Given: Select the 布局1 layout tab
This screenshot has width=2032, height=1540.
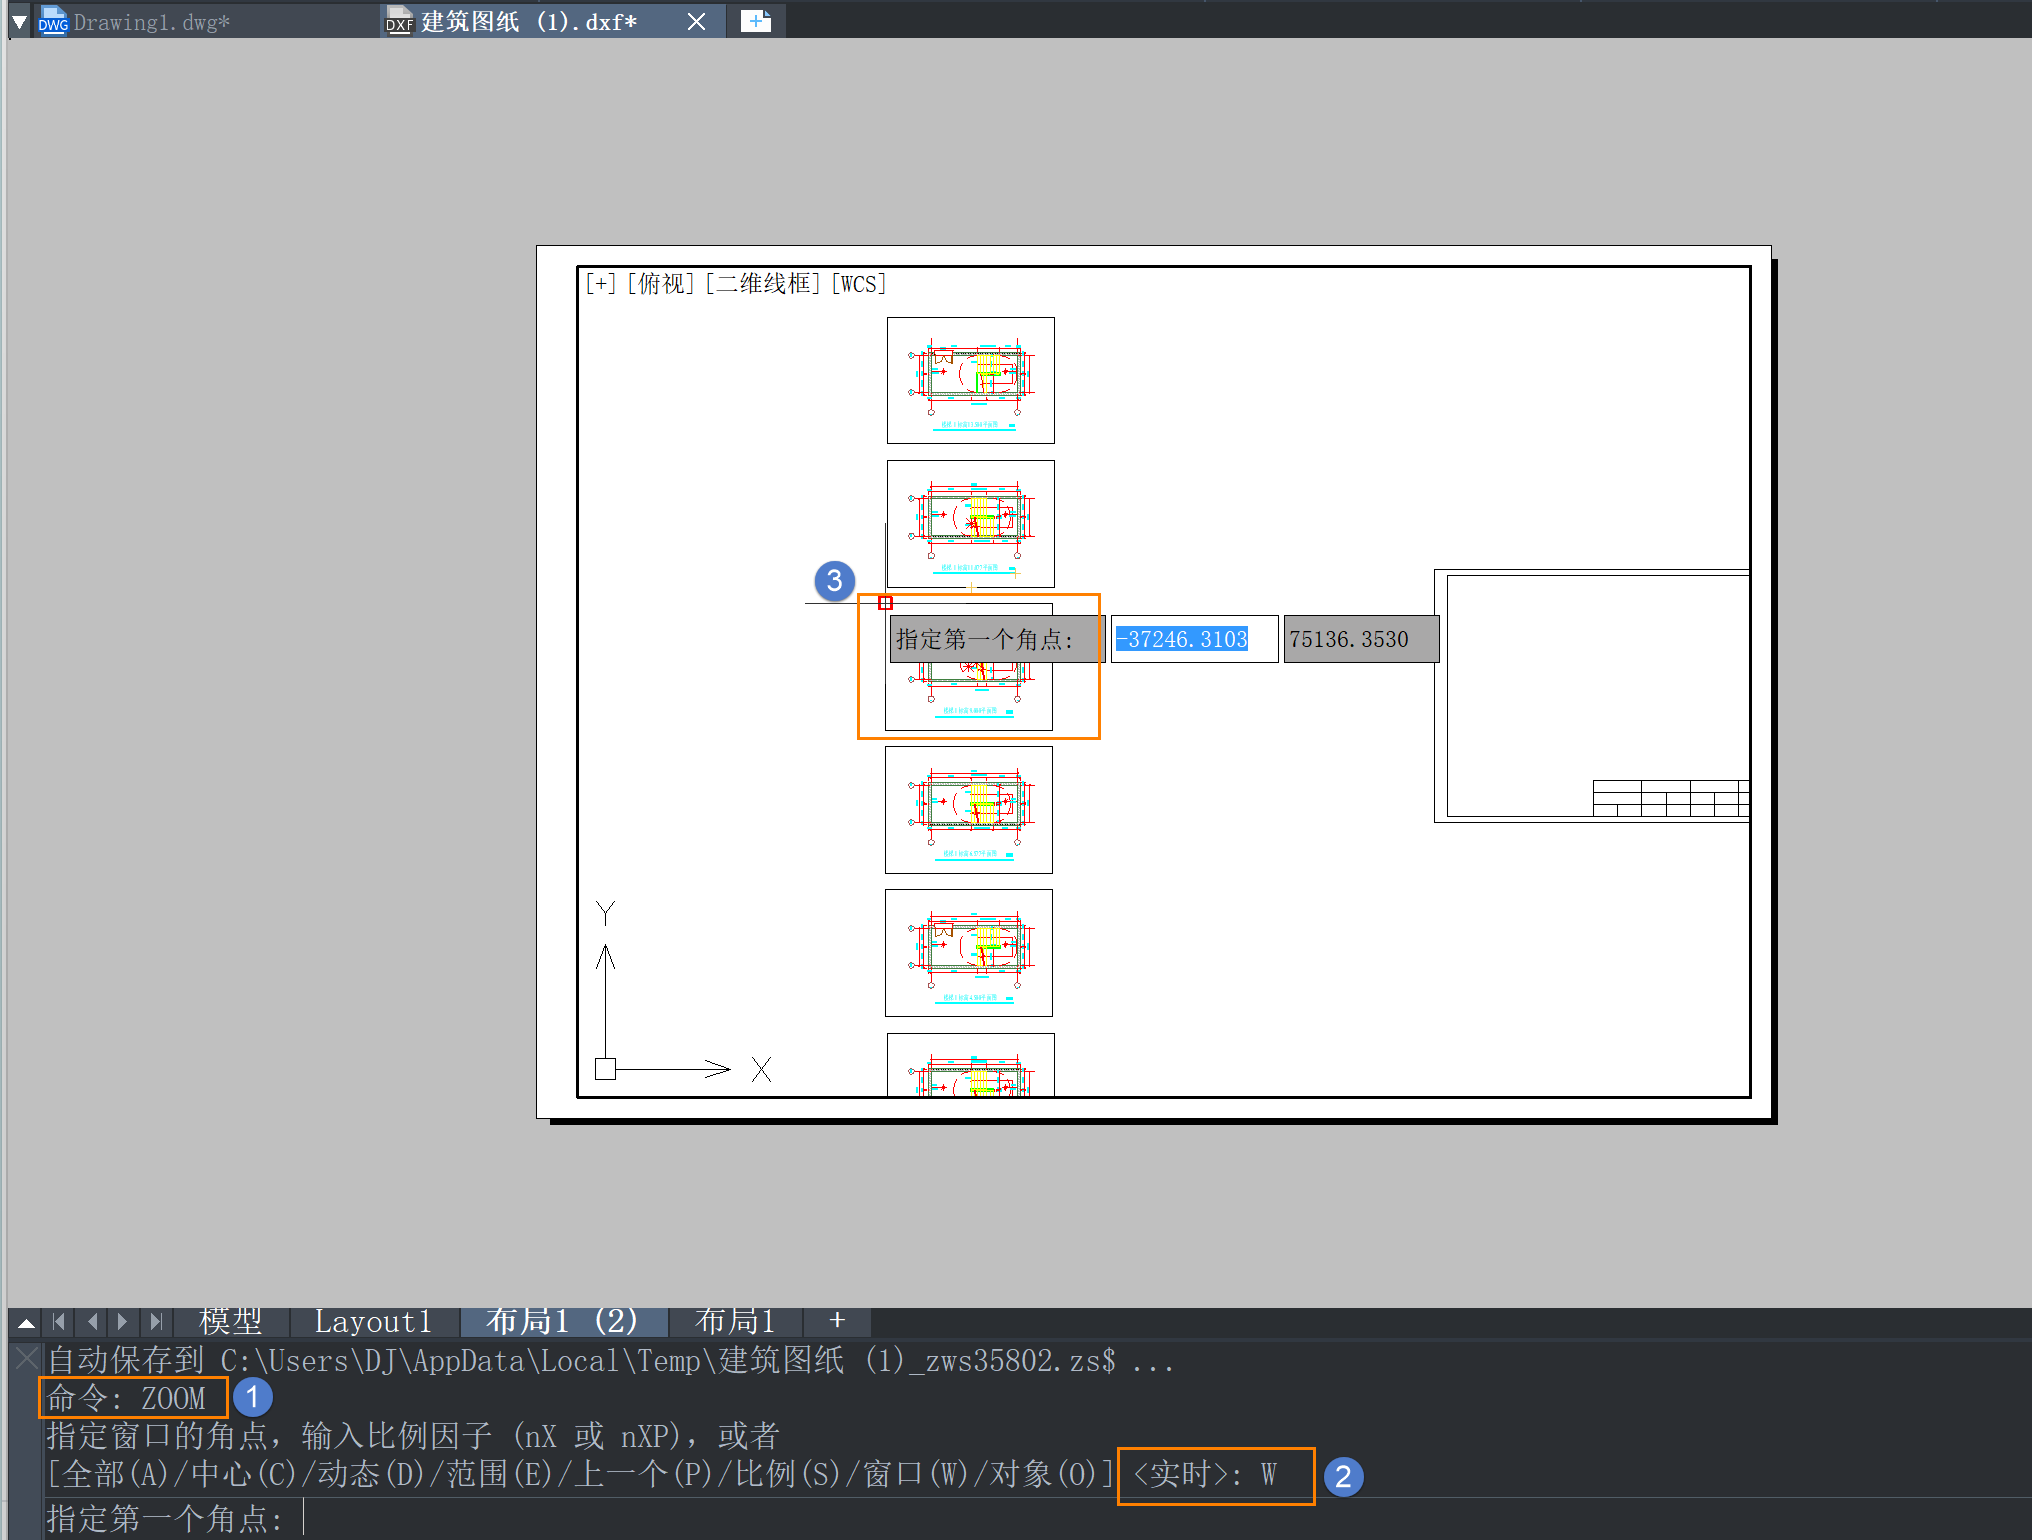Looking at the screenshot, I should pos(734,1322).
